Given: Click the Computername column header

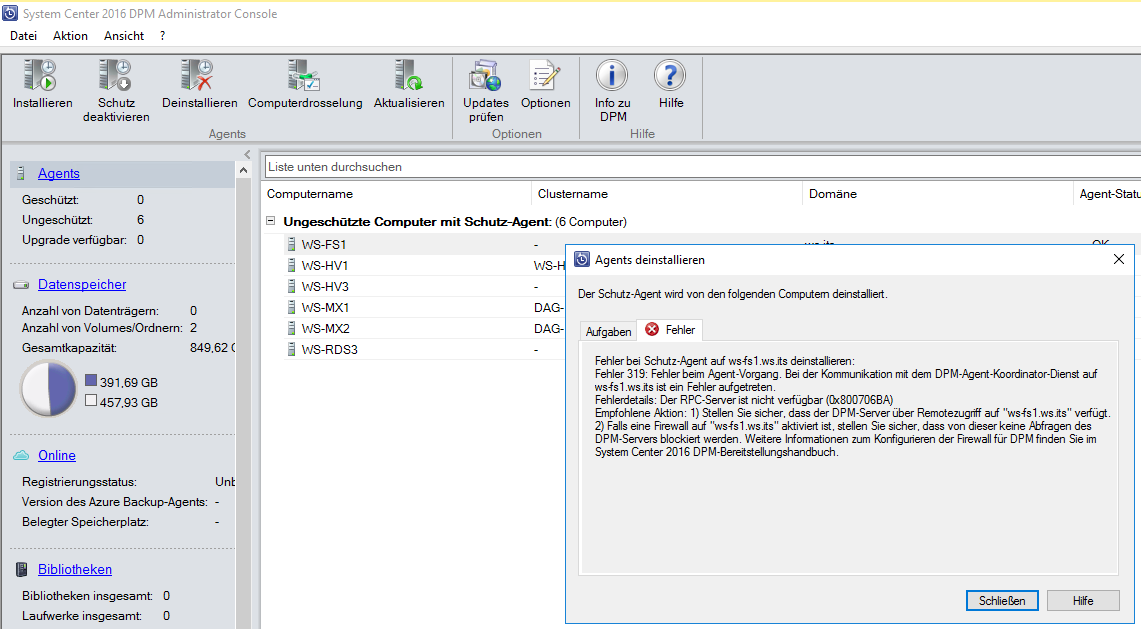Looking at the screenshot, I should point(398,194).
